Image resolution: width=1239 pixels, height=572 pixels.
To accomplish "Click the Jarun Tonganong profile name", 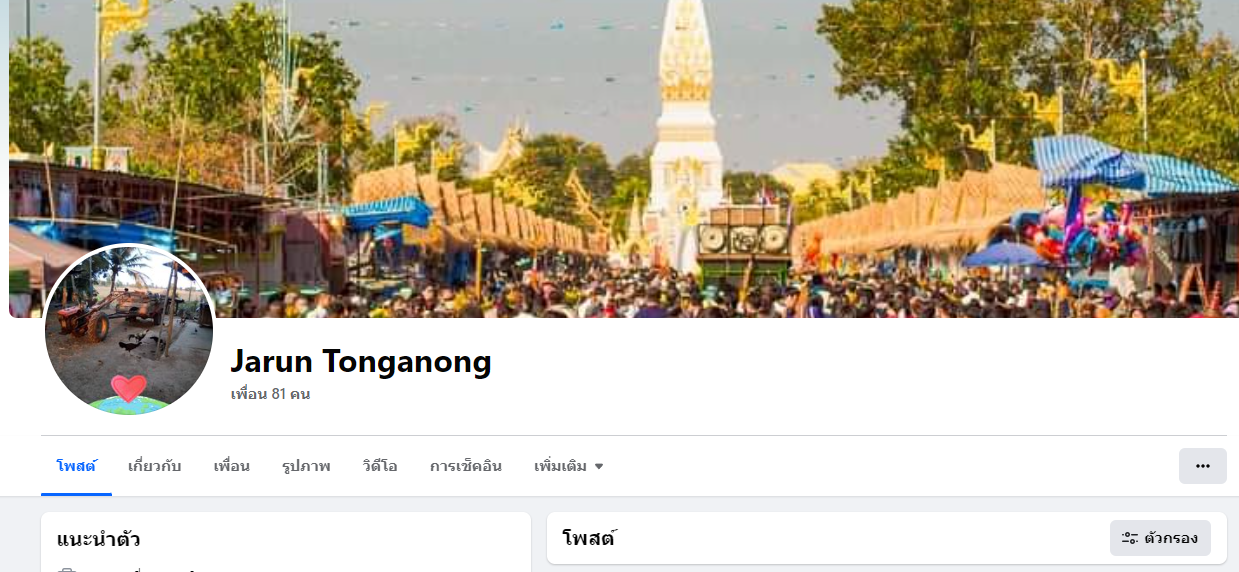I will pyautogui.click(x=361, y=361).
